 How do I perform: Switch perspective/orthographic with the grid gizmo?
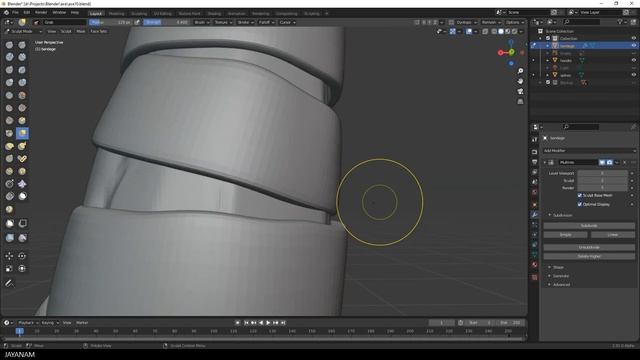pyautogui.click(x=520, y=102)
